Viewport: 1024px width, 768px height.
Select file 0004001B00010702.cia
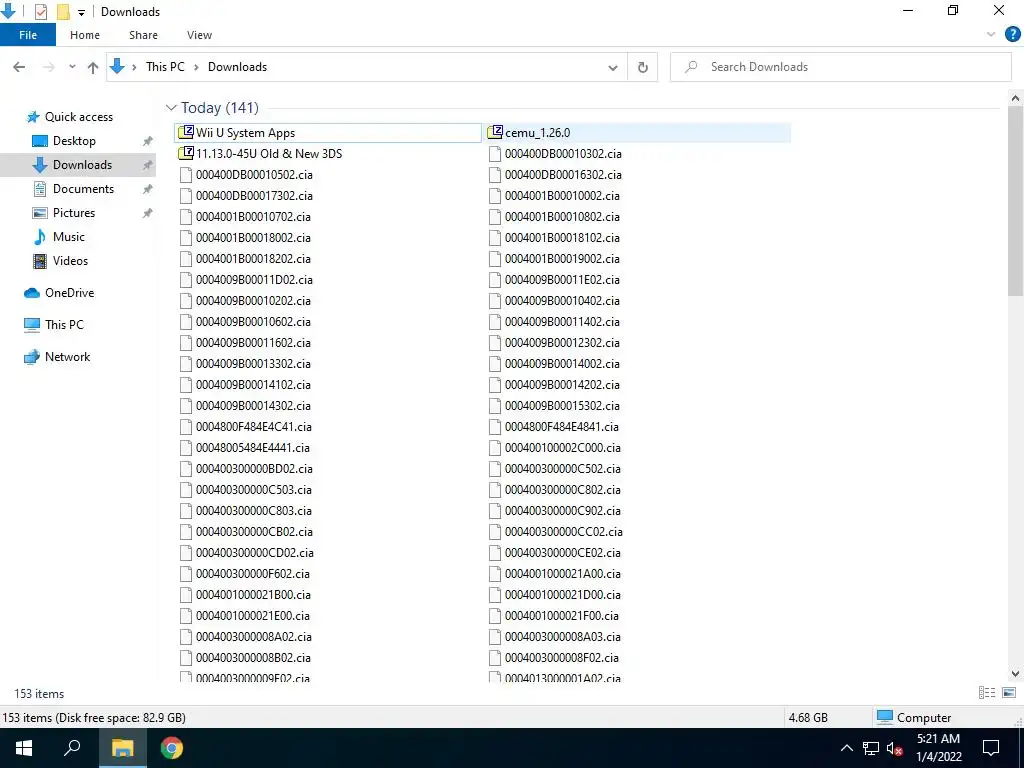coord(246,216)
